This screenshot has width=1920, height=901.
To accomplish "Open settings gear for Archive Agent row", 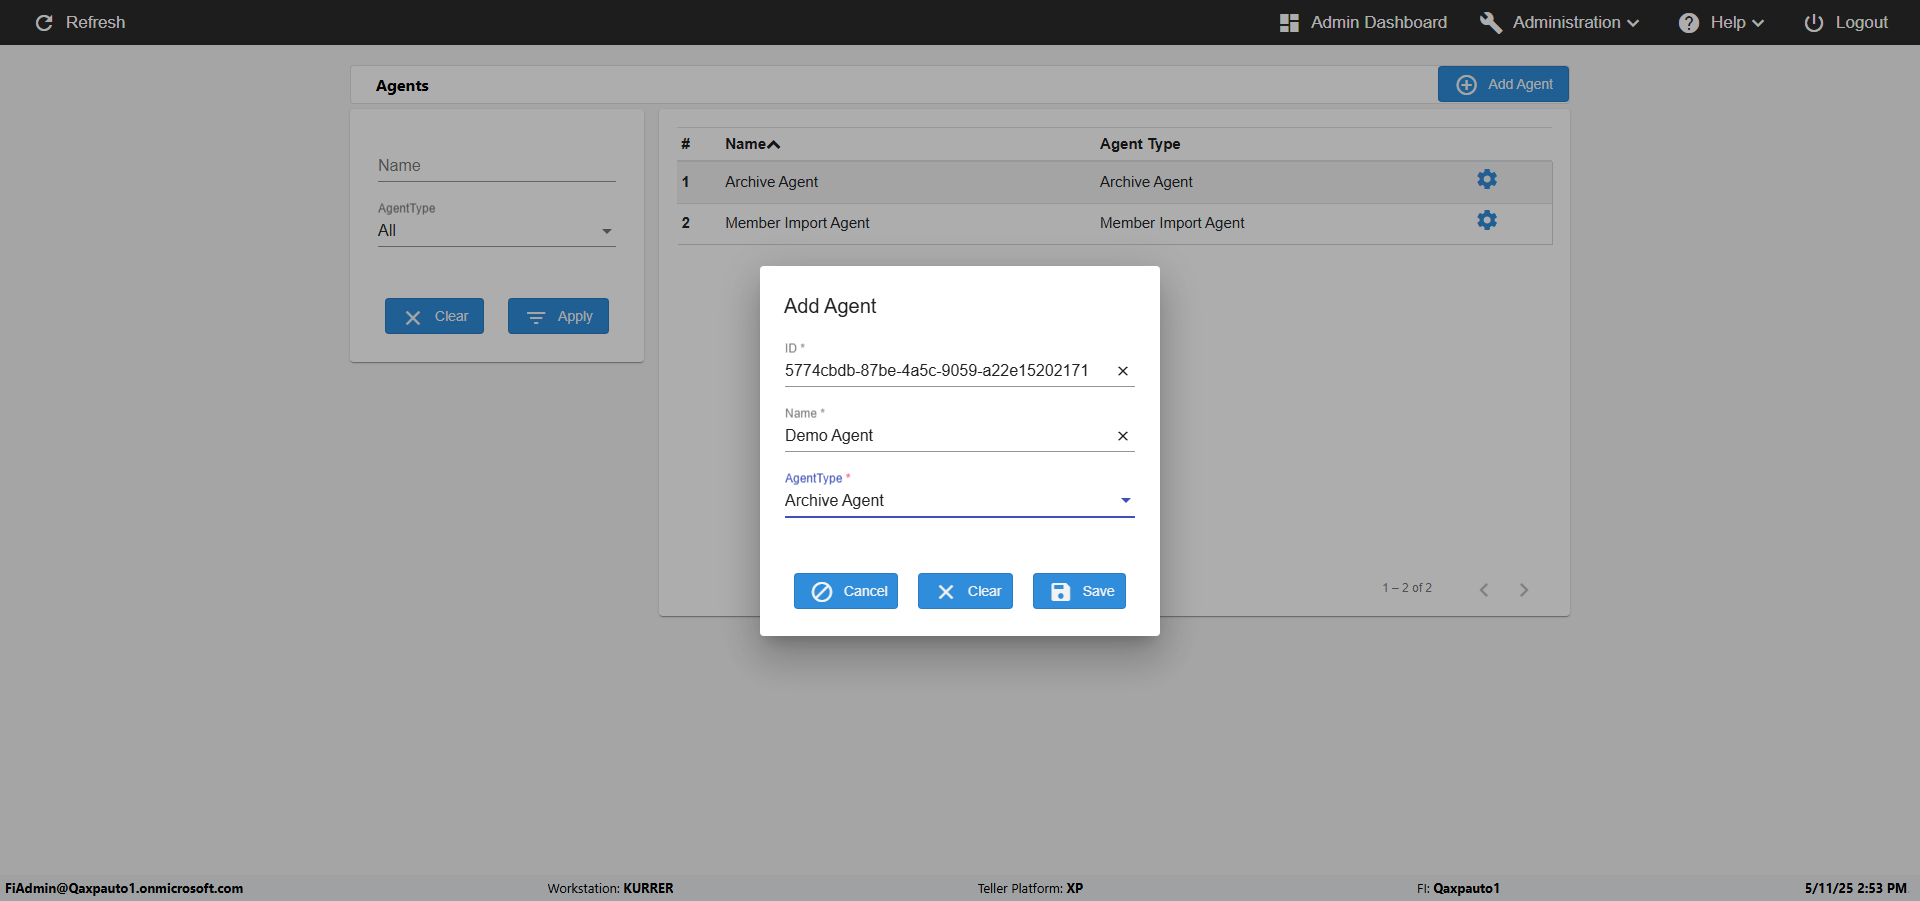I will (x=1487, y=180).
